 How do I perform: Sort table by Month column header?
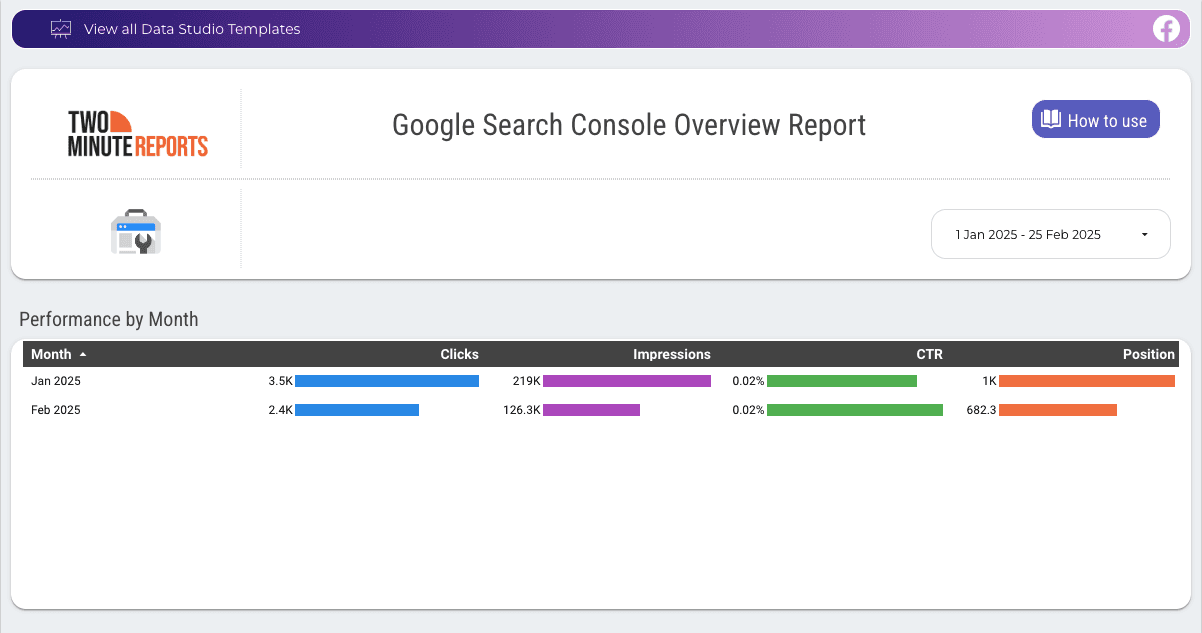tap(51, 354)
